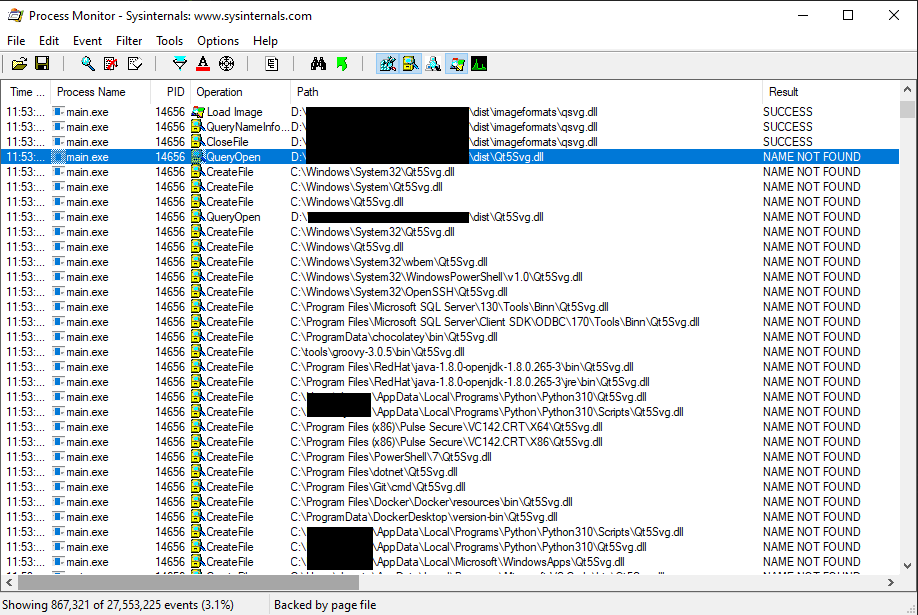The height and width of the screenshot is (615, 918).
Task: Toggle Show Process and Thread Activity icon
Action: click(x=456, y=64)
